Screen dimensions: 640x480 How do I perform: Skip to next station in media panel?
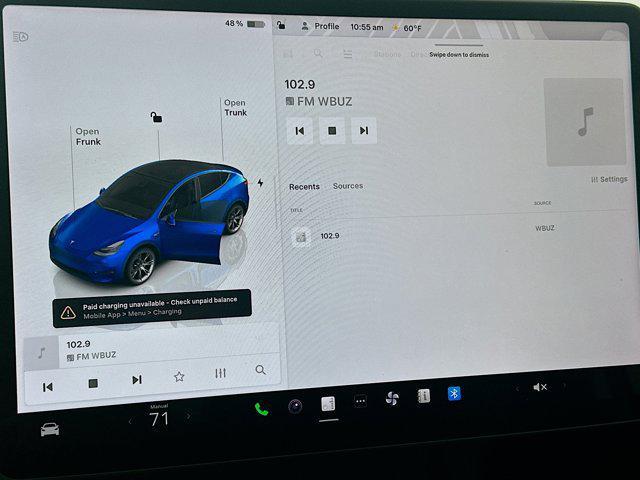tap(364, 130)
